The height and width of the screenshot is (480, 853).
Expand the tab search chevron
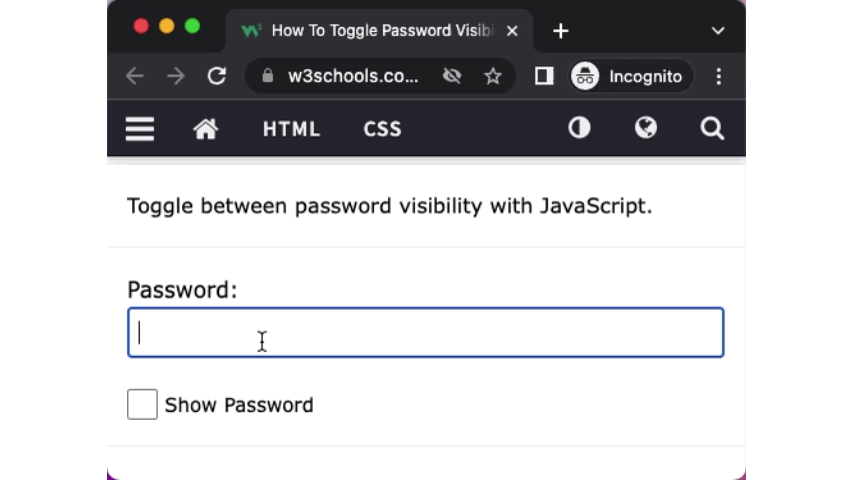718,31
